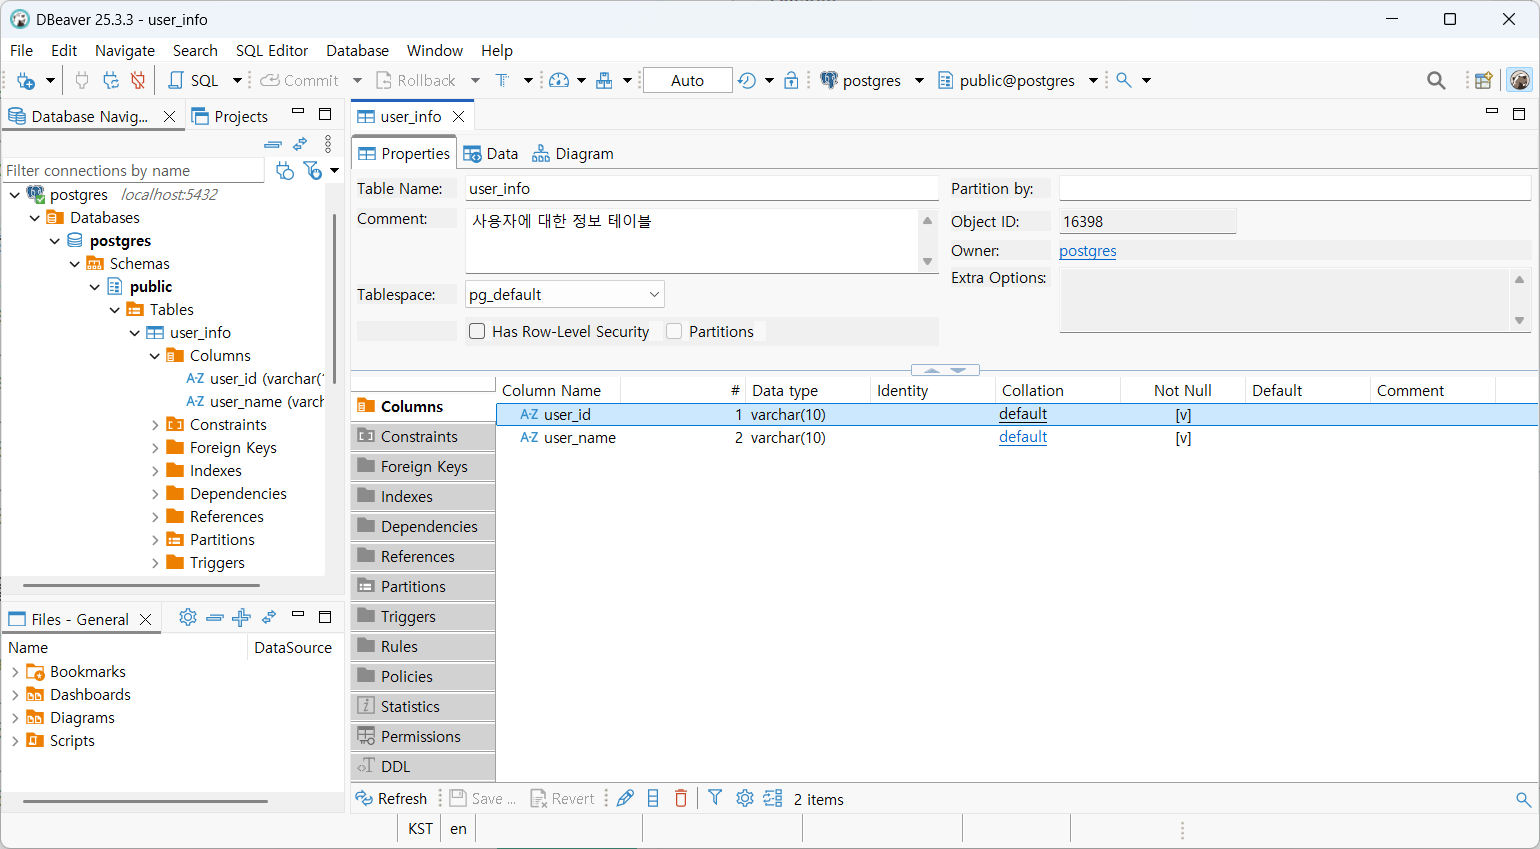Toggle the Partitions checkbox
1540x849 pixels.
(x=674, y=331)
